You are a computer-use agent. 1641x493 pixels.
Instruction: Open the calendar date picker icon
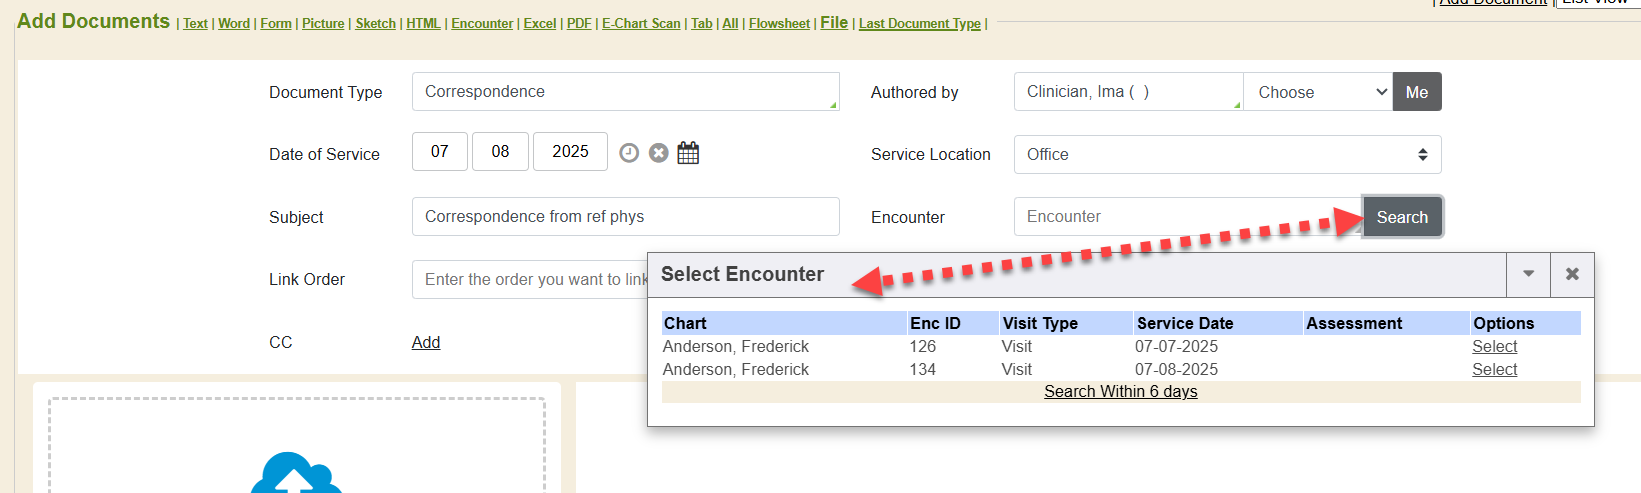pos(688,153)
